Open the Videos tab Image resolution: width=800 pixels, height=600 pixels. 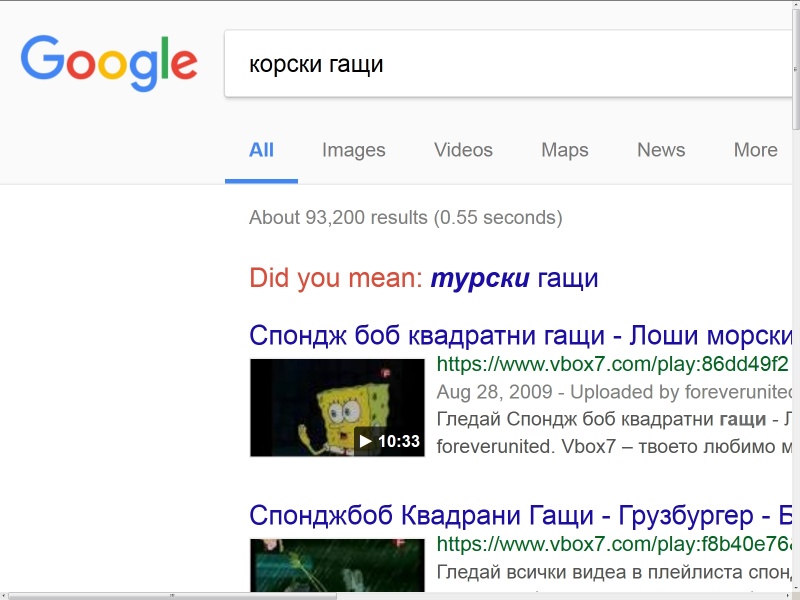463,150
